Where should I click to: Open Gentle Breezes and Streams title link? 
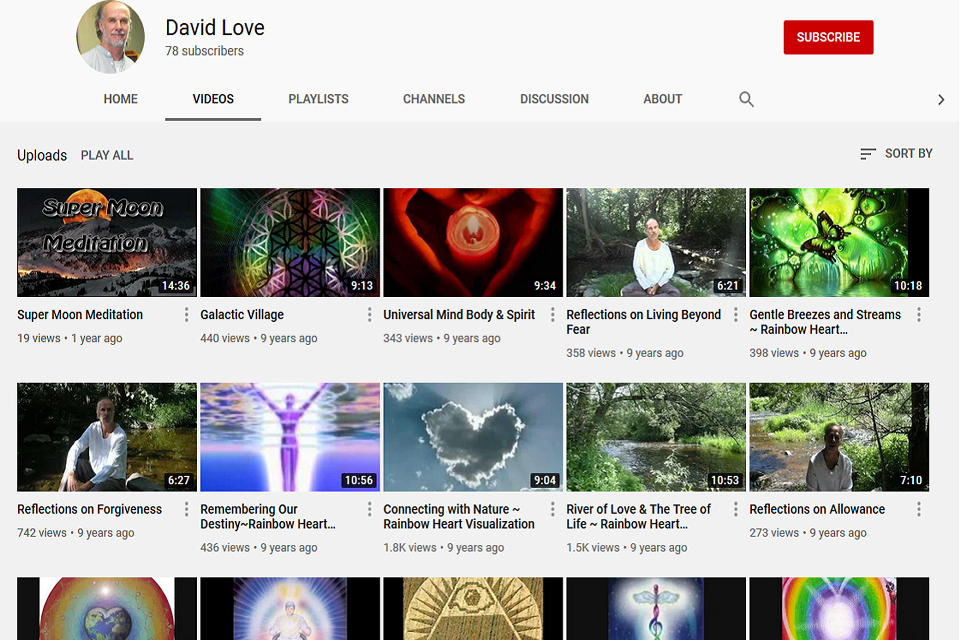click(x=825, y=322)
